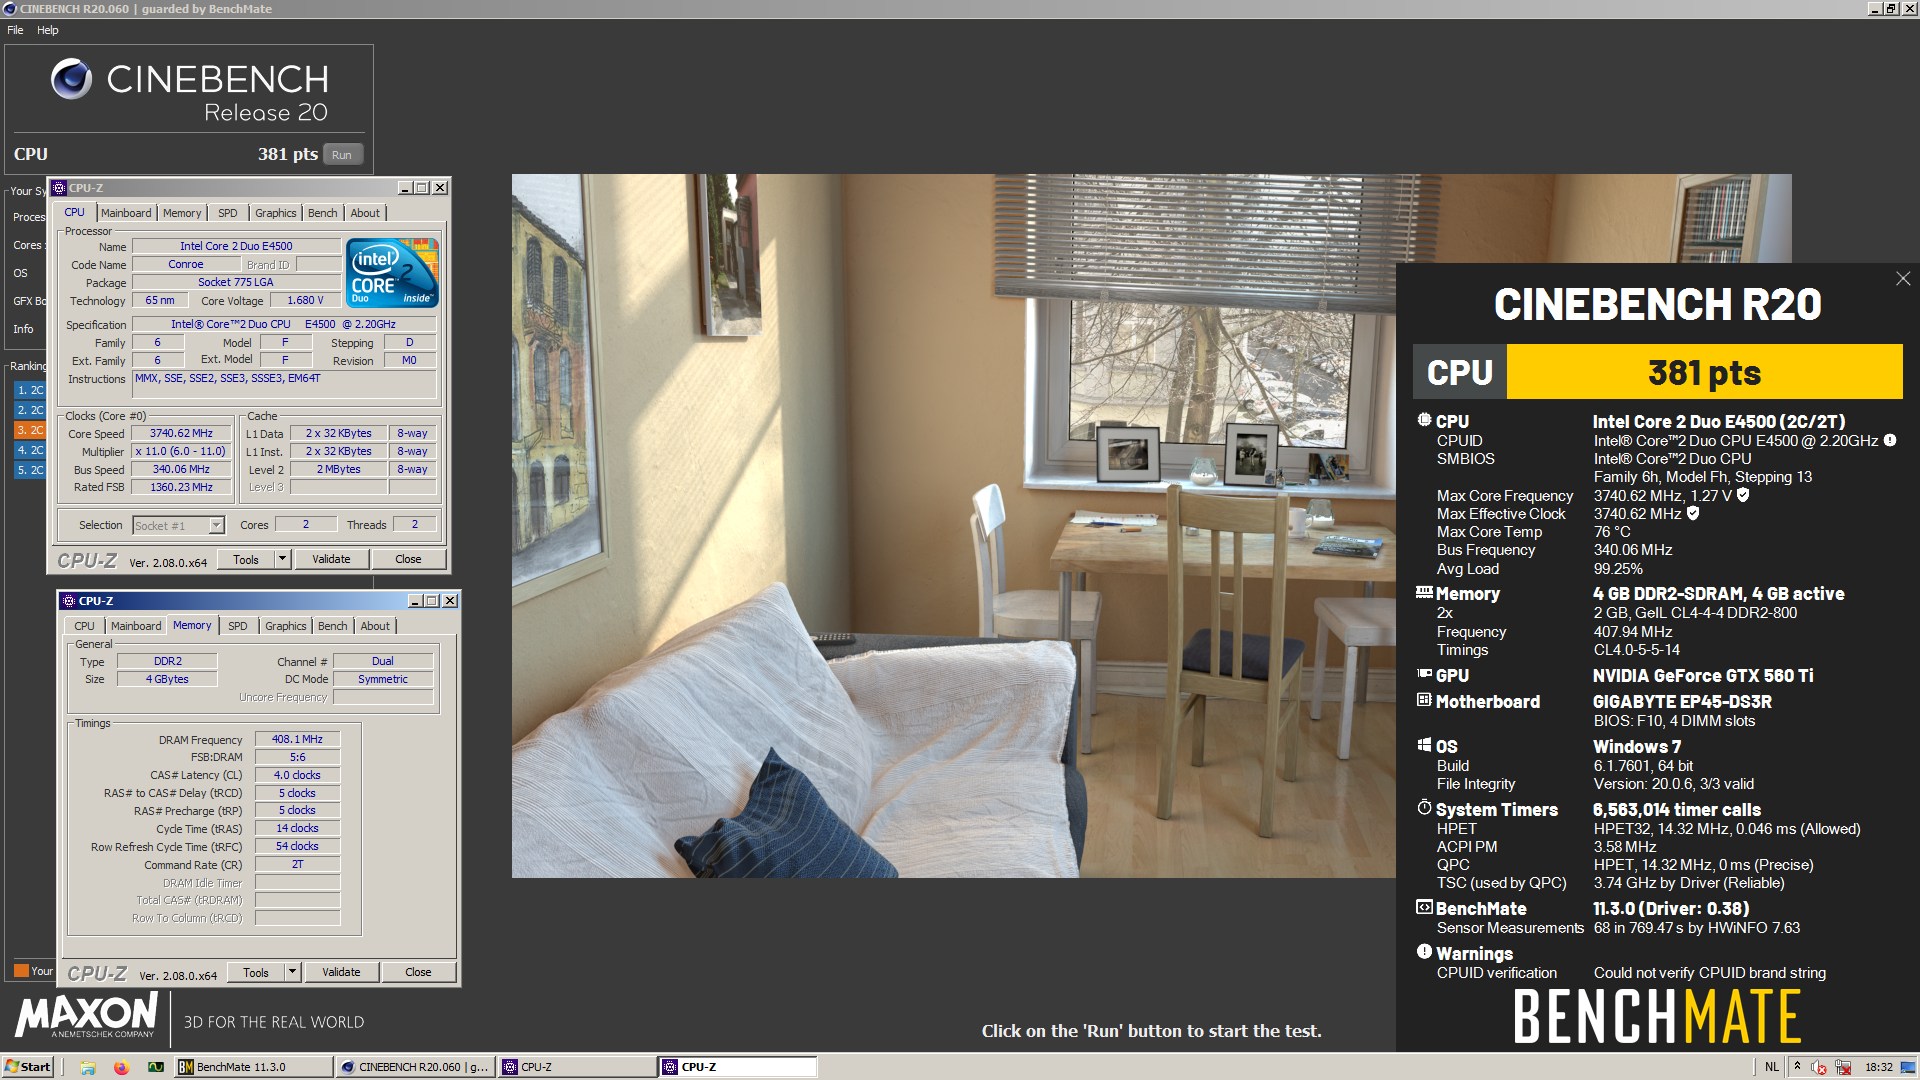This screenshot has width=1920, height=1080.
Task: Click Tools button in top CPU-Z window
Action: [246, 559]
